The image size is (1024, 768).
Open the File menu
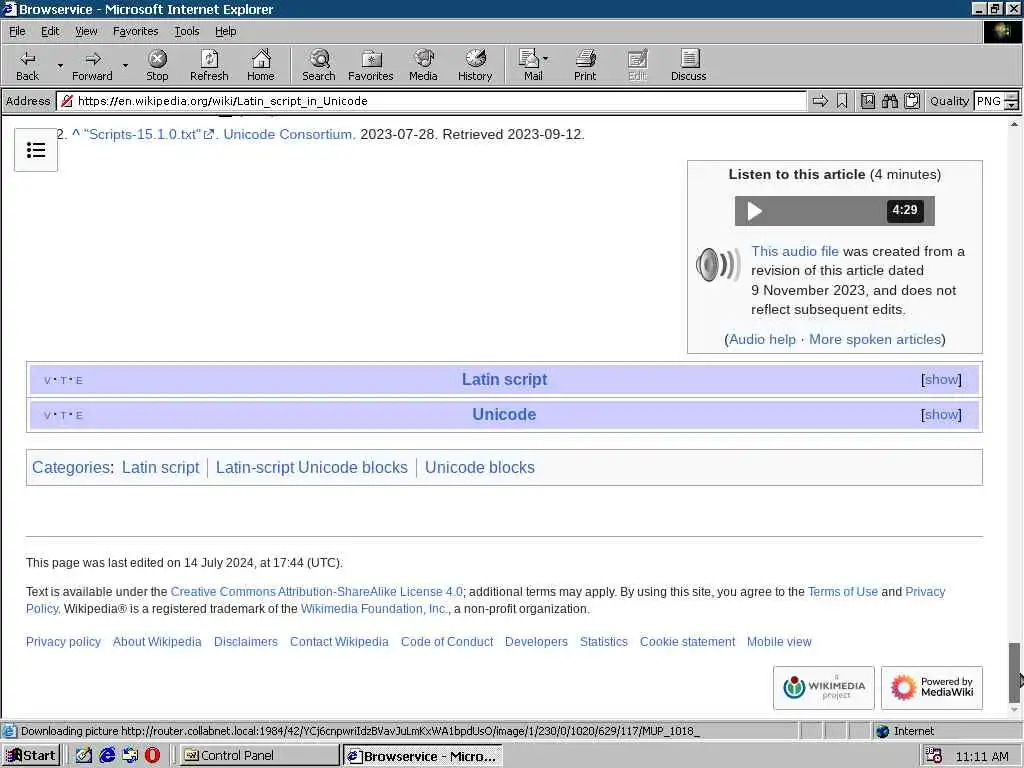pyautogui.click(x=17, y=31)
